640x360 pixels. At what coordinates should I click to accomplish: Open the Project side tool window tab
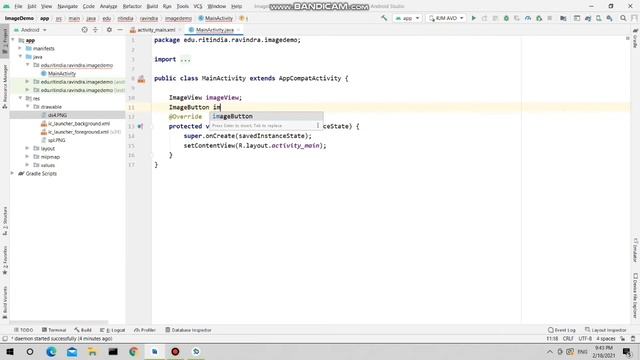click(5, 40)
